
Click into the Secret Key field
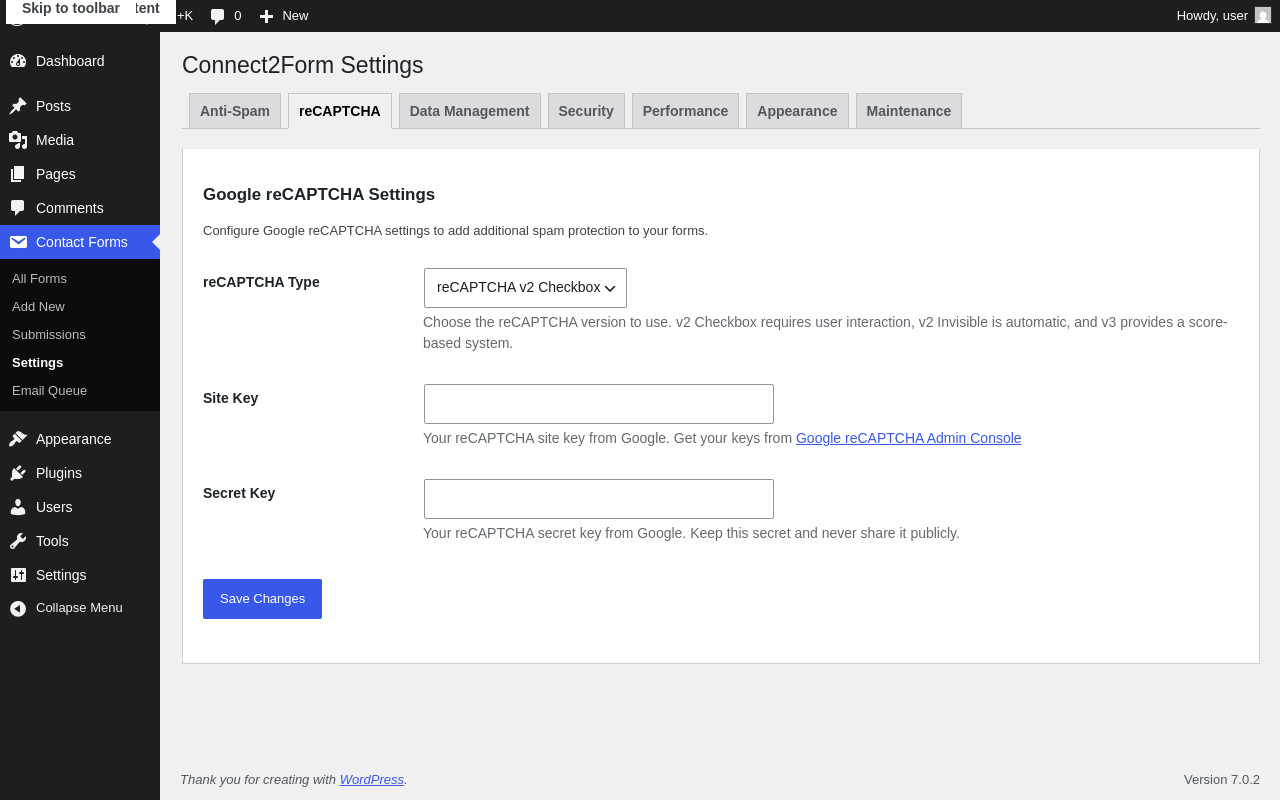599,499
